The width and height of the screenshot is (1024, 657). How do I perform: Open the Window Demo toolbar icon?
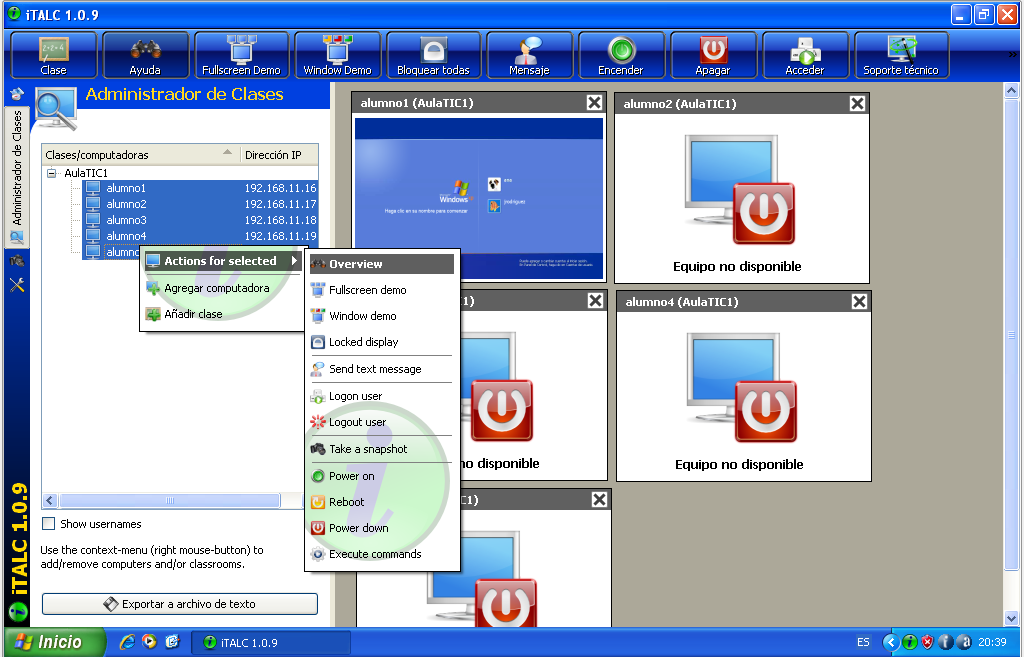coord(337,50)
